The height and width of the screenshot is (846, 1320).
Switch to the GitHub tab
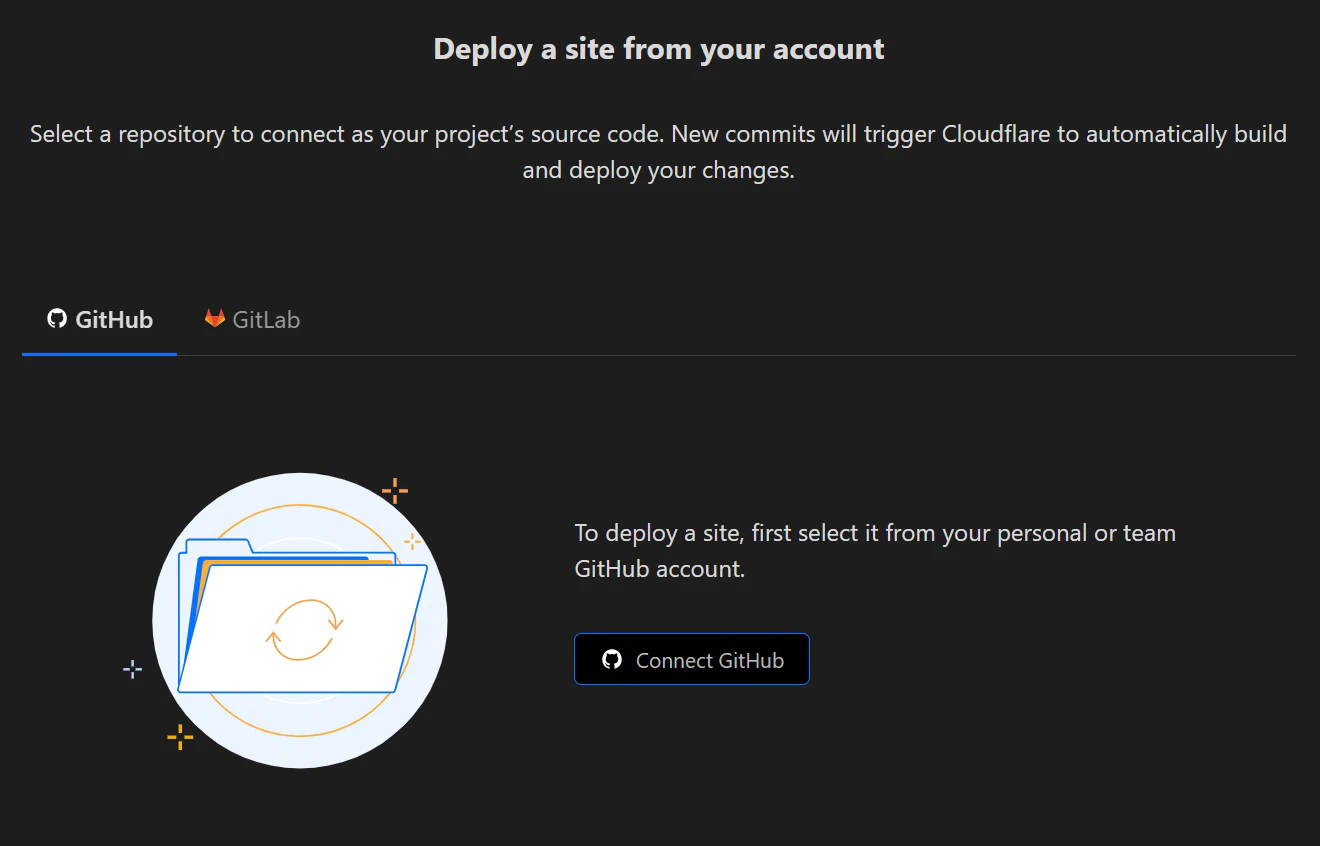pyautogui.click(x=100, y=320)
